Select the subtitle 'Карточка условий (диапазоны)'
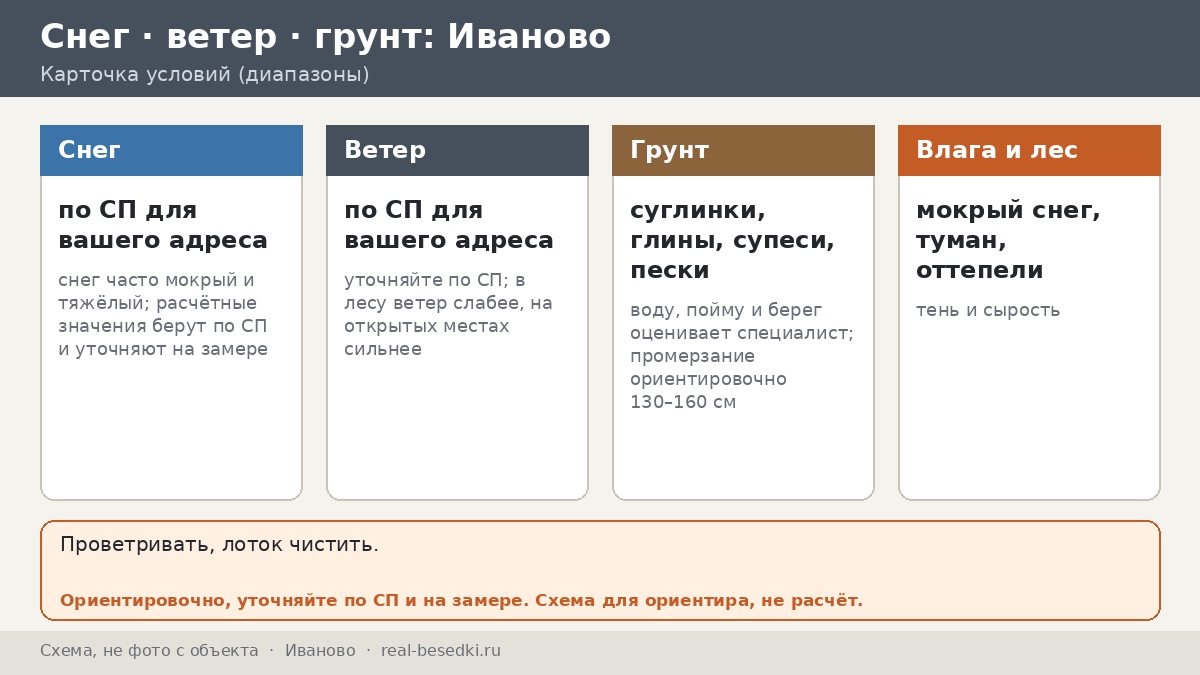Viewport: 1200px width, 675px height. pyautogui.click(x=205, y=75)
